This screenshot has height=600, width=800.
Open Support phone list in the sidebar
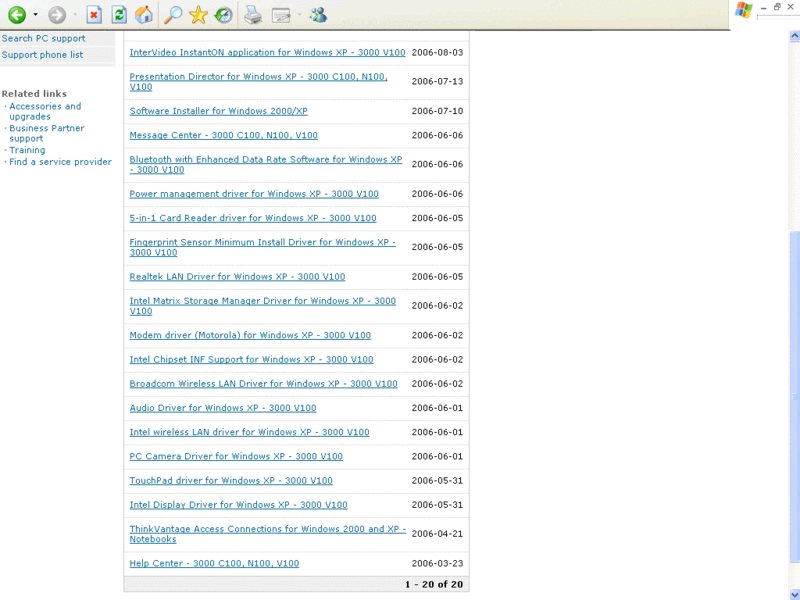(x=42, y=55)
